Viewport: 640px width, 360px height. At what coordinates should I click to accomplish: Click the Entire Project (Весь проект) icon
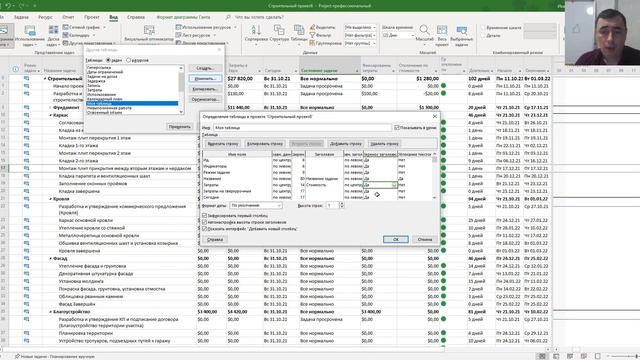[x=442, y=30]
